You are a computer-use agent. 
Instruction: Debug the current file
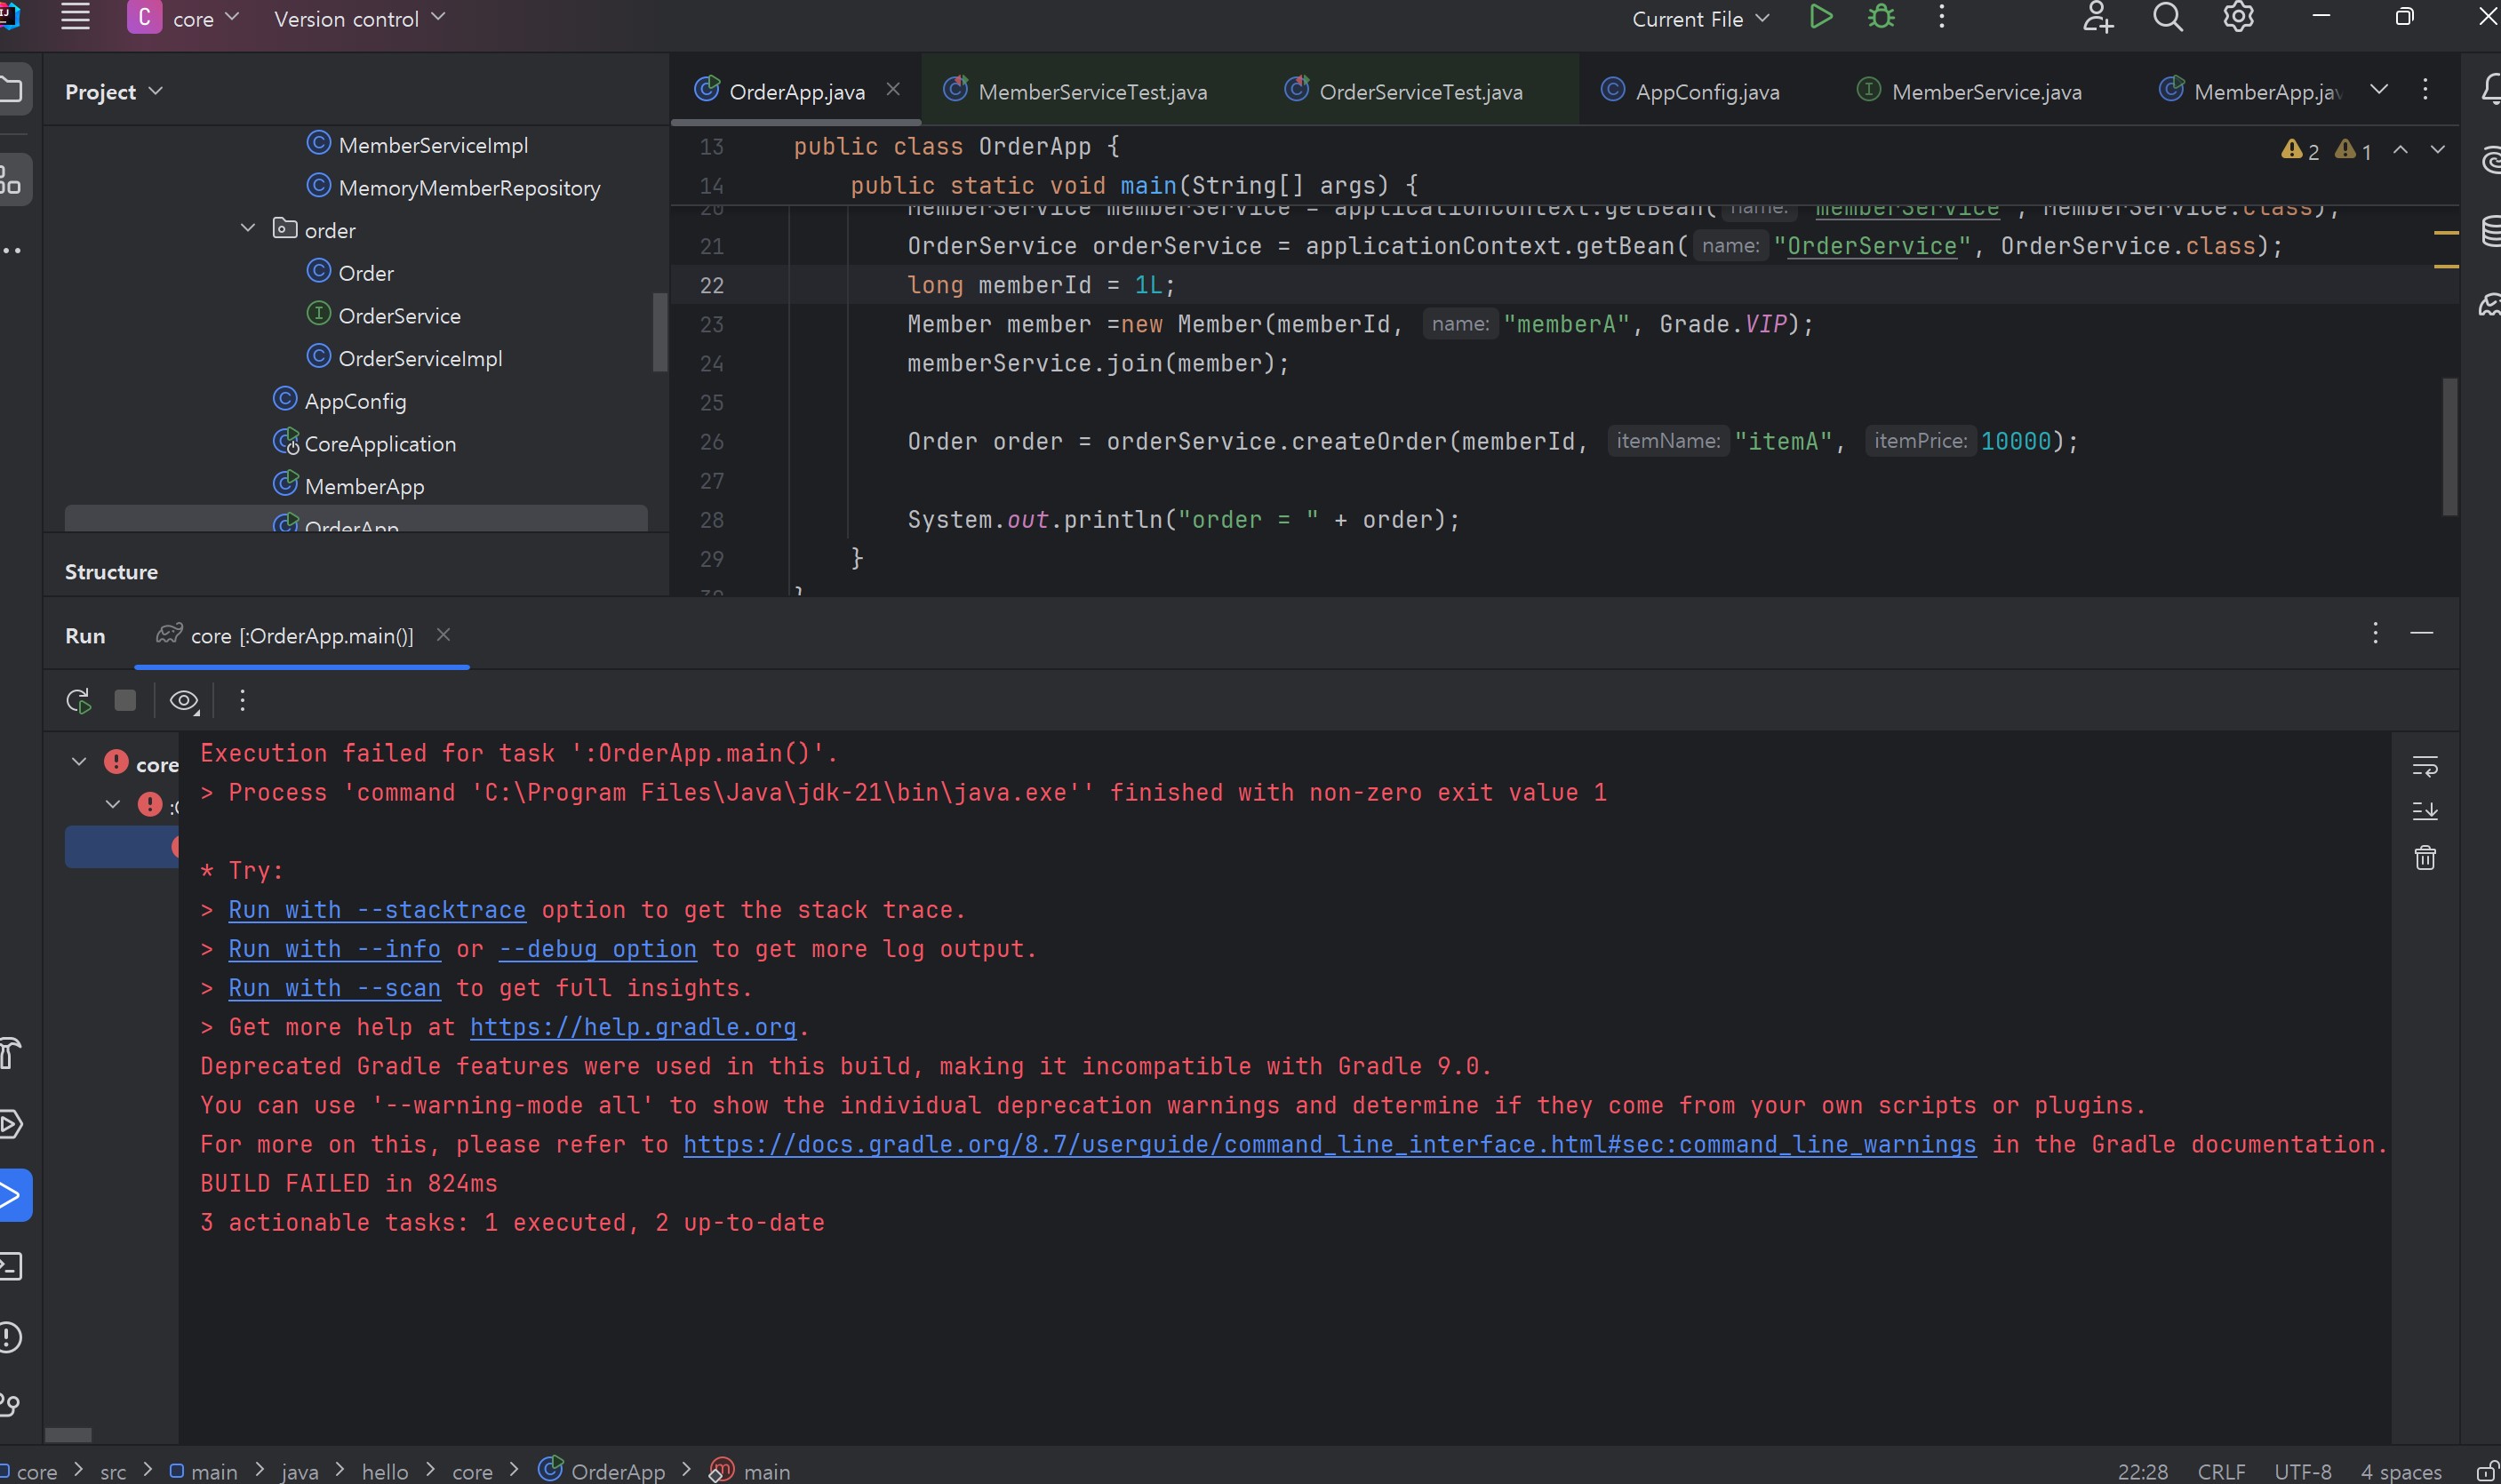(x=1881, y=17)
